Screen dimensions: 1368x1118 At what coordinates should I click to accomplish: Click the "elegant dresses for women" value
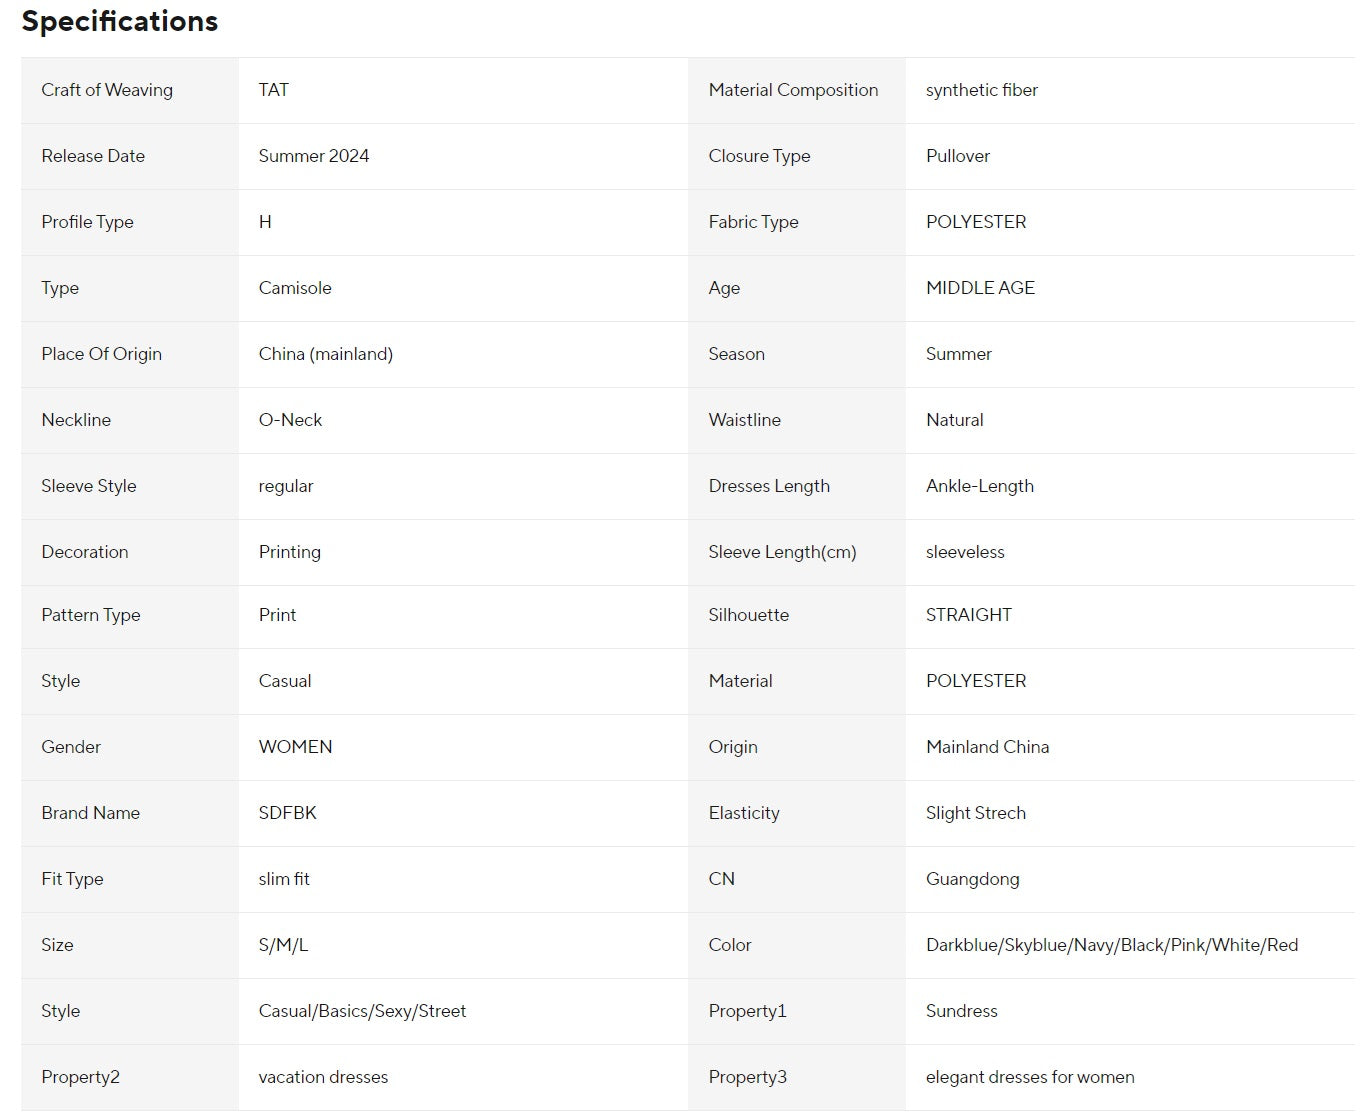(1030, 1077)
